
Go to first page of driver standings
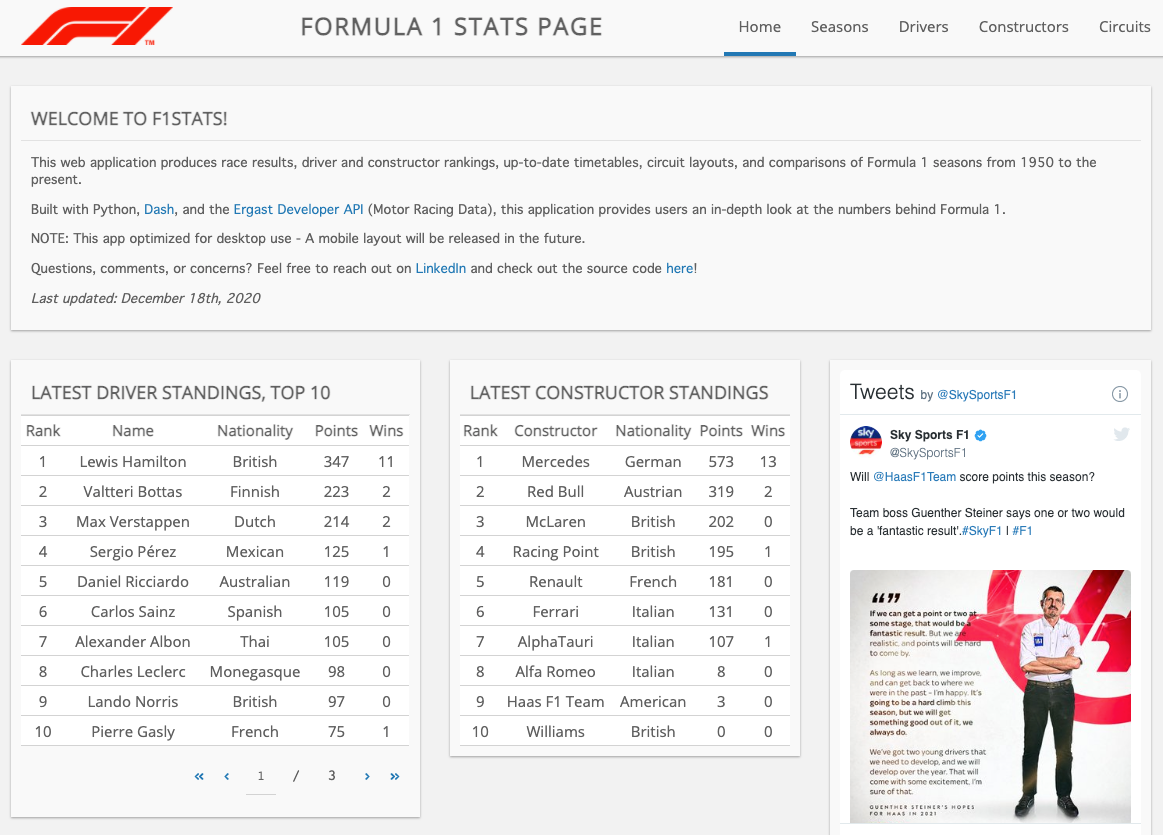199,776
